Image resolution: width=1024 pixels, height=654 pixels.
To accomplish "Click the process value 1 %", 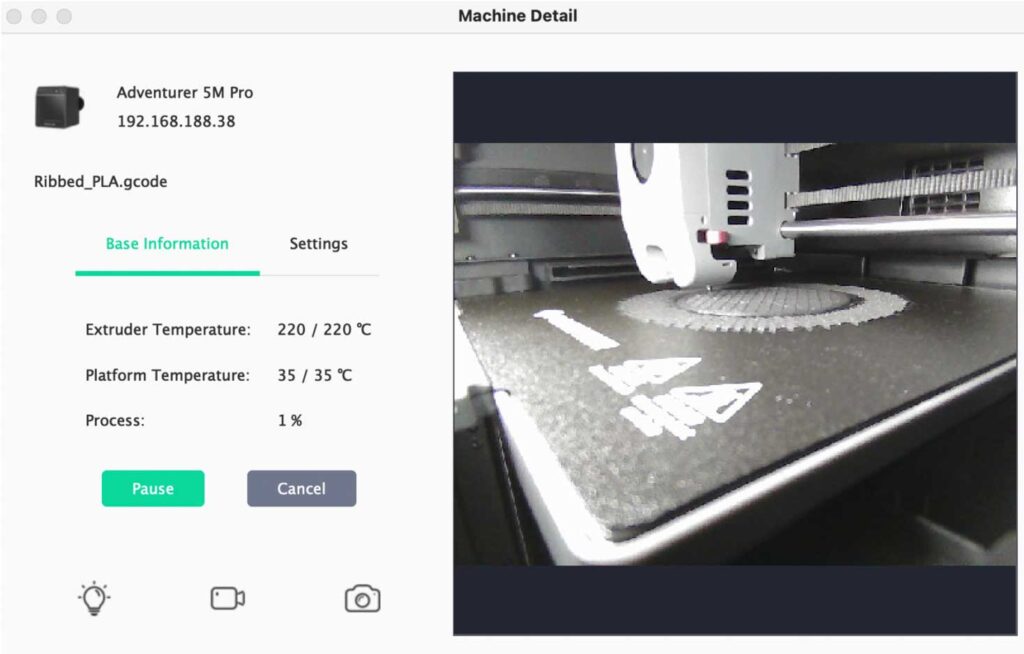I will [x=290, y=421].
